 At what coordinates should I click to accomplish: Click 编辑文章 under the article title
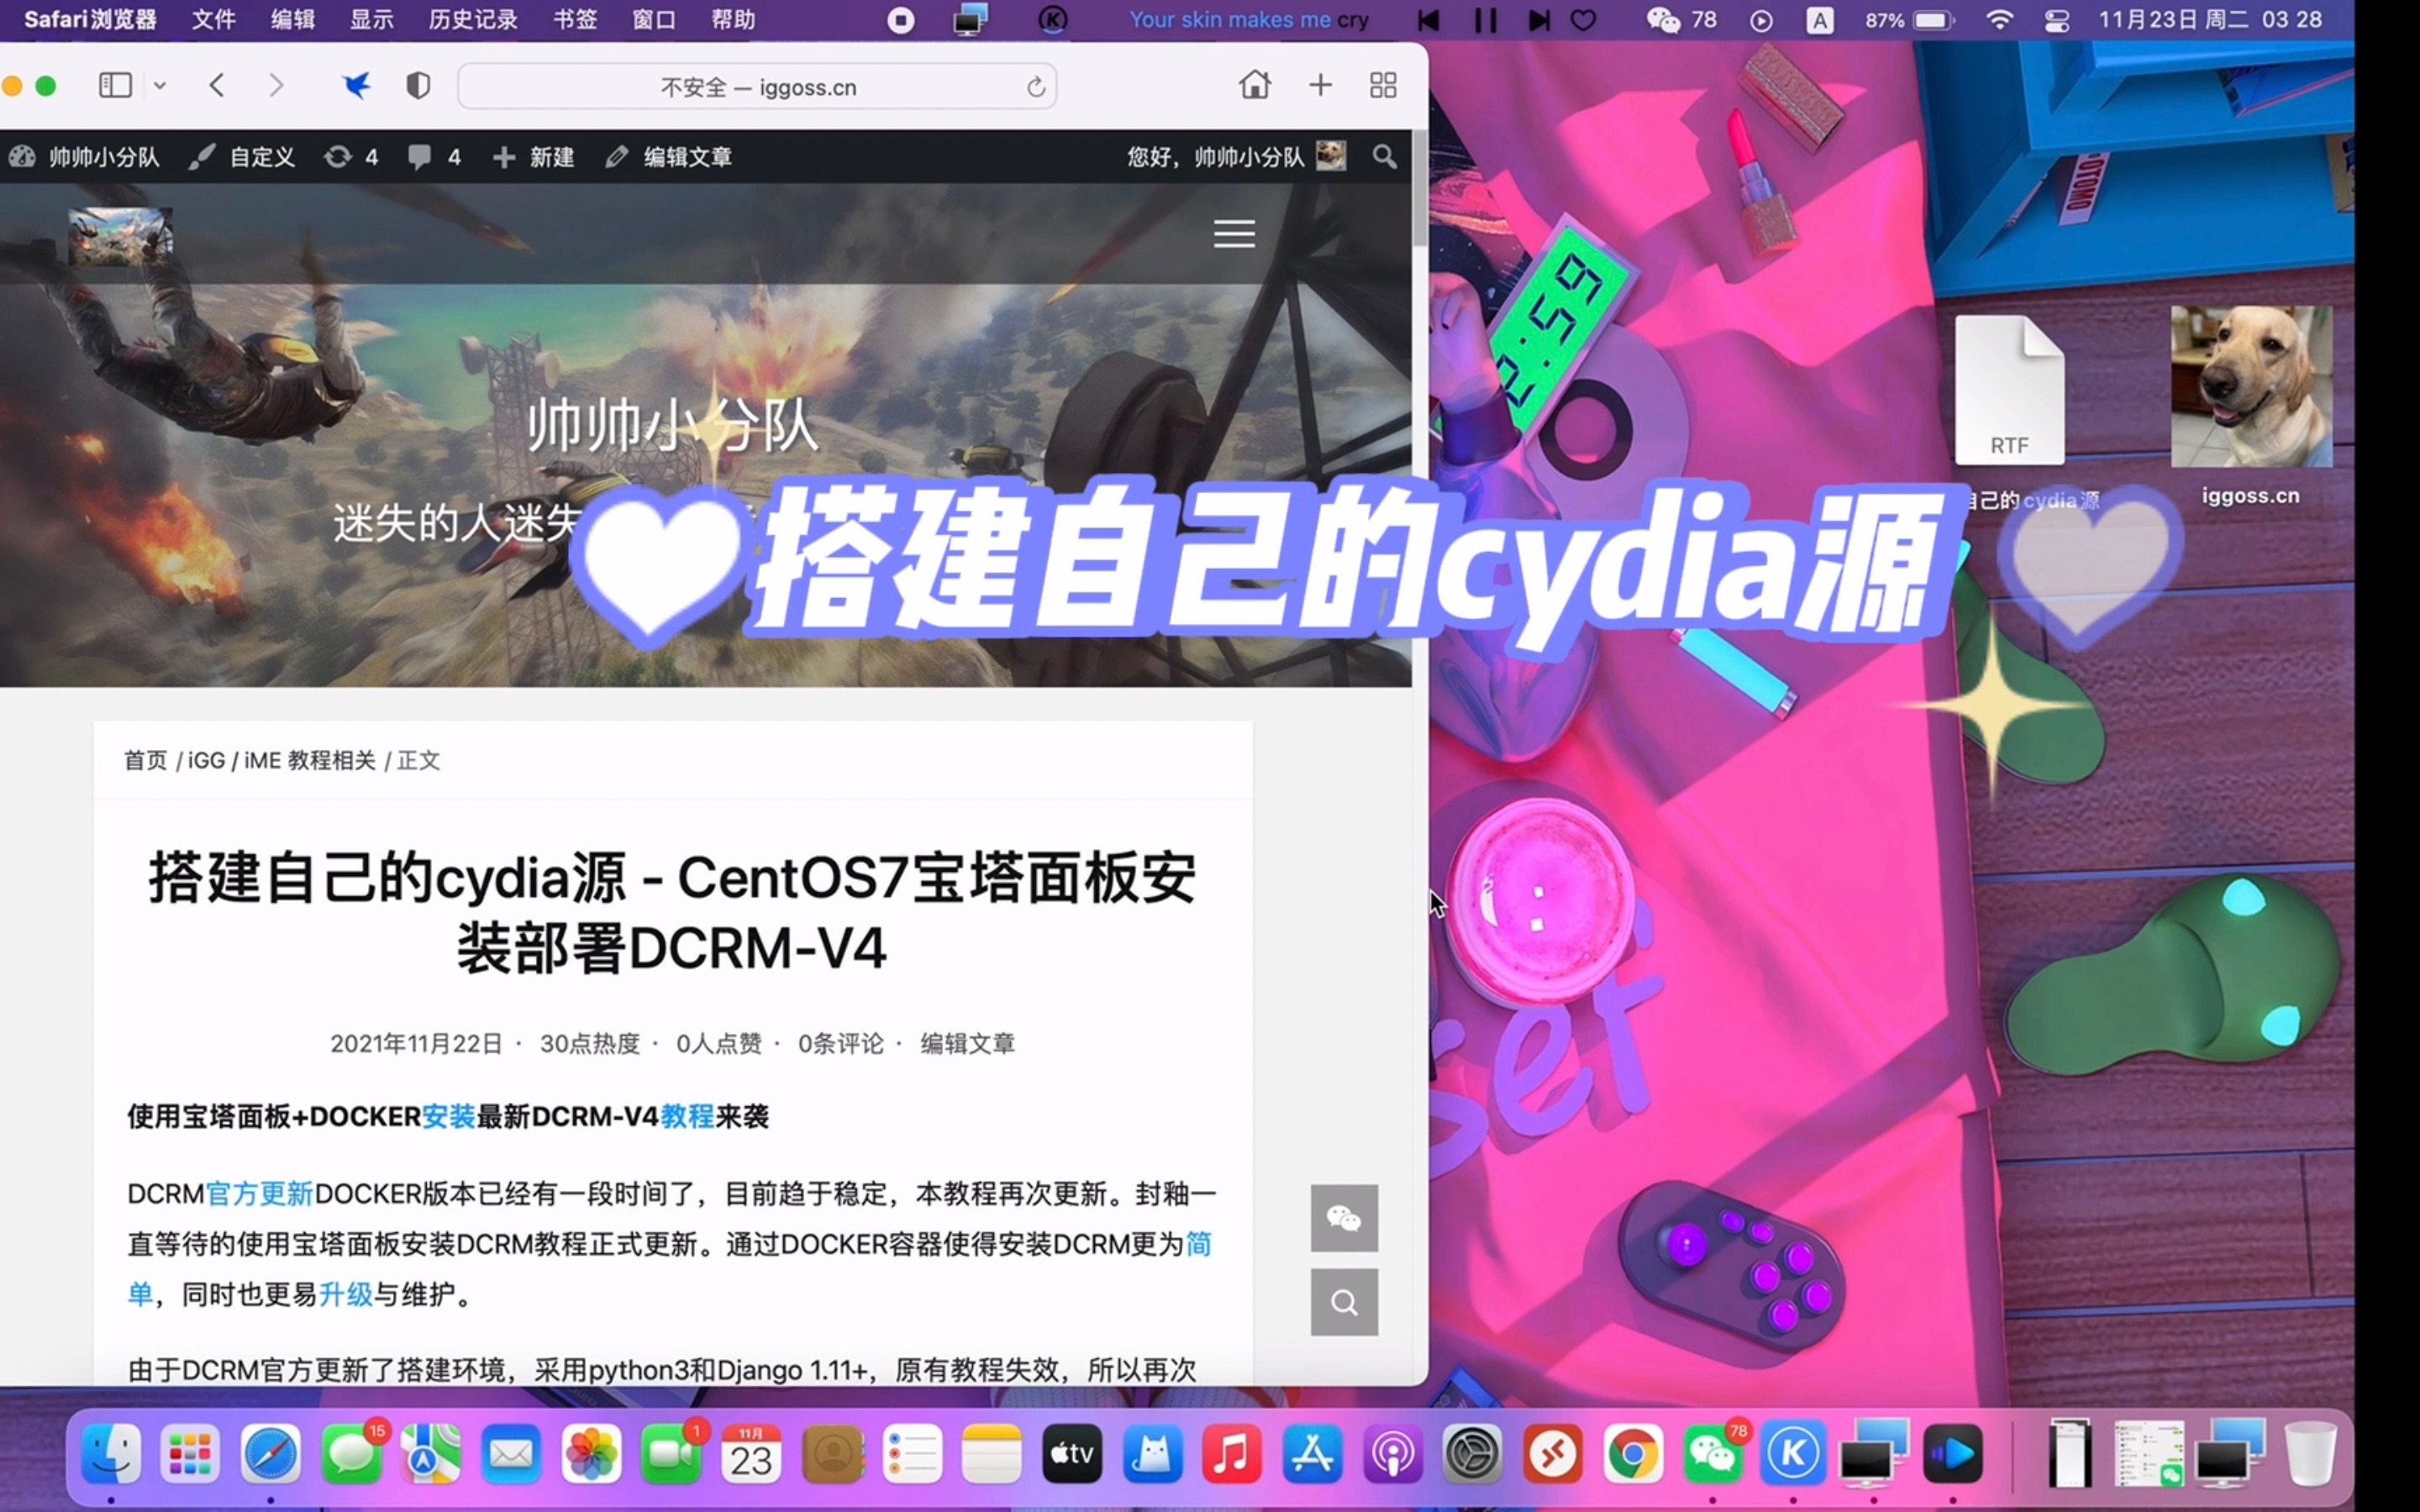(967, 1044)
